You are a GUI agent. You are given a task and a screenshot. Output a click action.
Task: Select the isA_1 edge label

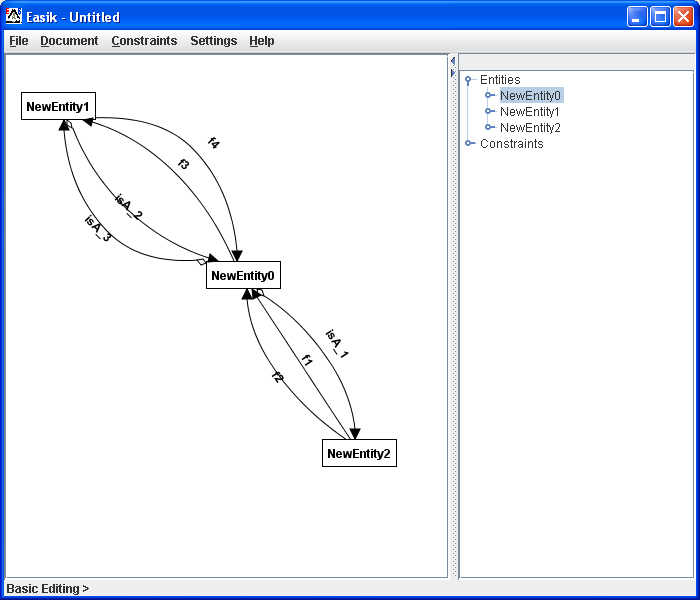pyautogui.click(x=337, y=344)
